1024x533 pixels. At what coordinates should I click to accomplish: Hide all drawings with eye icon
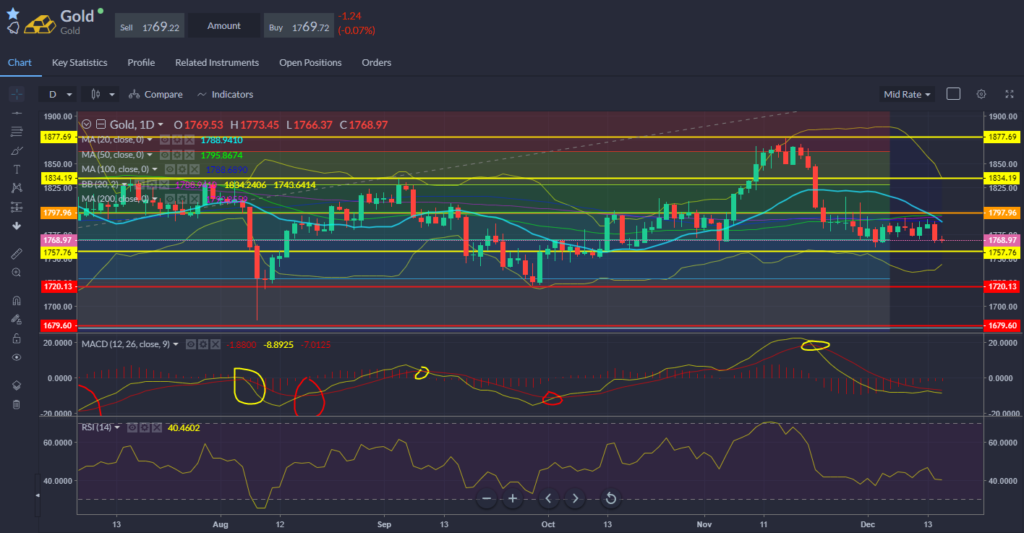click(16, 357)
